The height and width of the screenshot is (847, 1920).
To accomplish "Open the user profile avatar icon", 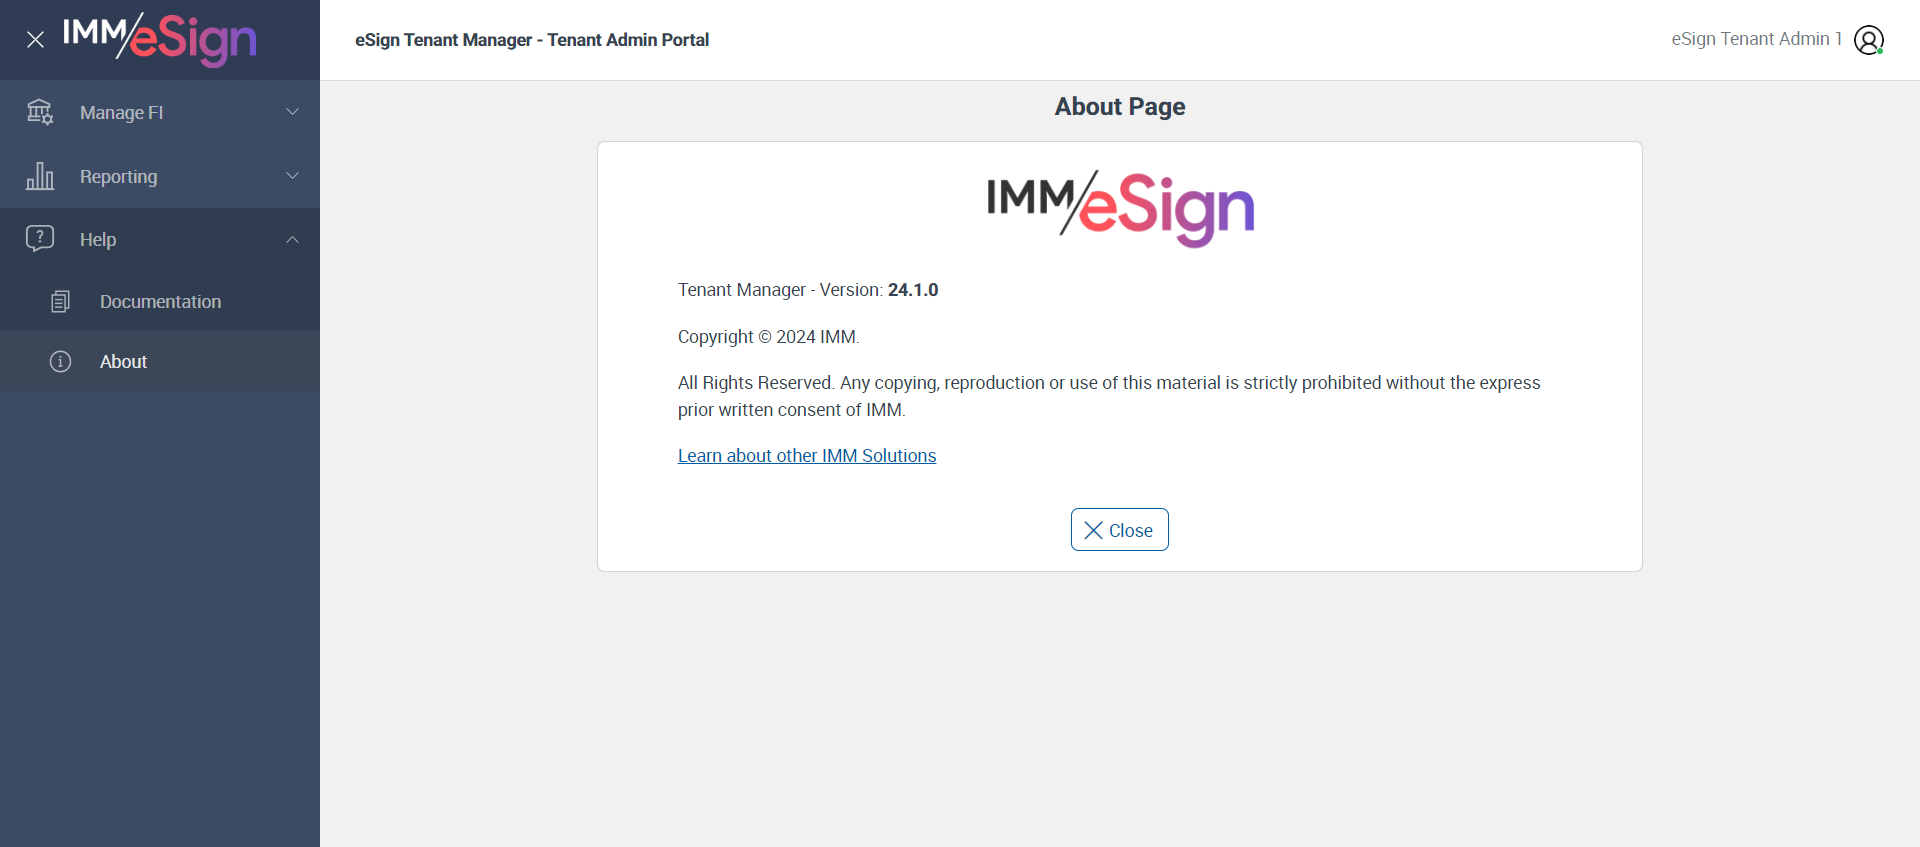I will (1869, 40).
